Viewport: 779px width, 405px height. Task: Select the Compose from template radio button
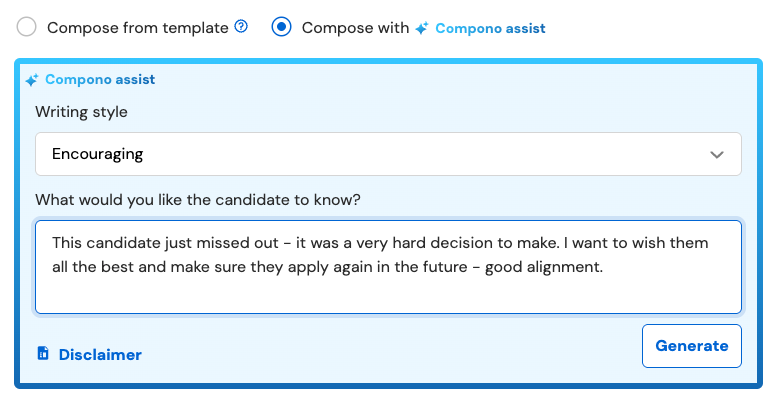tap(26, 27)
